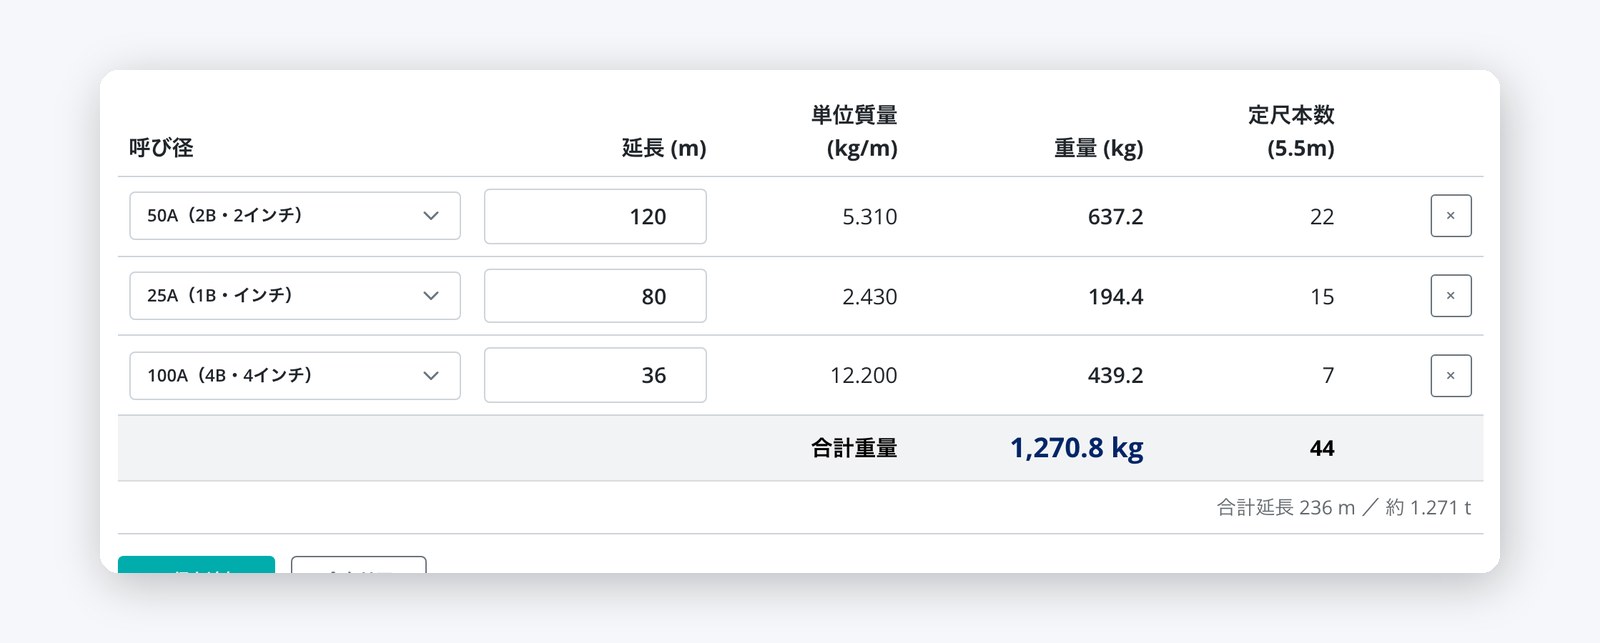Click the 呼び径 column header
The height and width of the screenshot is (643, 1600).
[161, 148]
